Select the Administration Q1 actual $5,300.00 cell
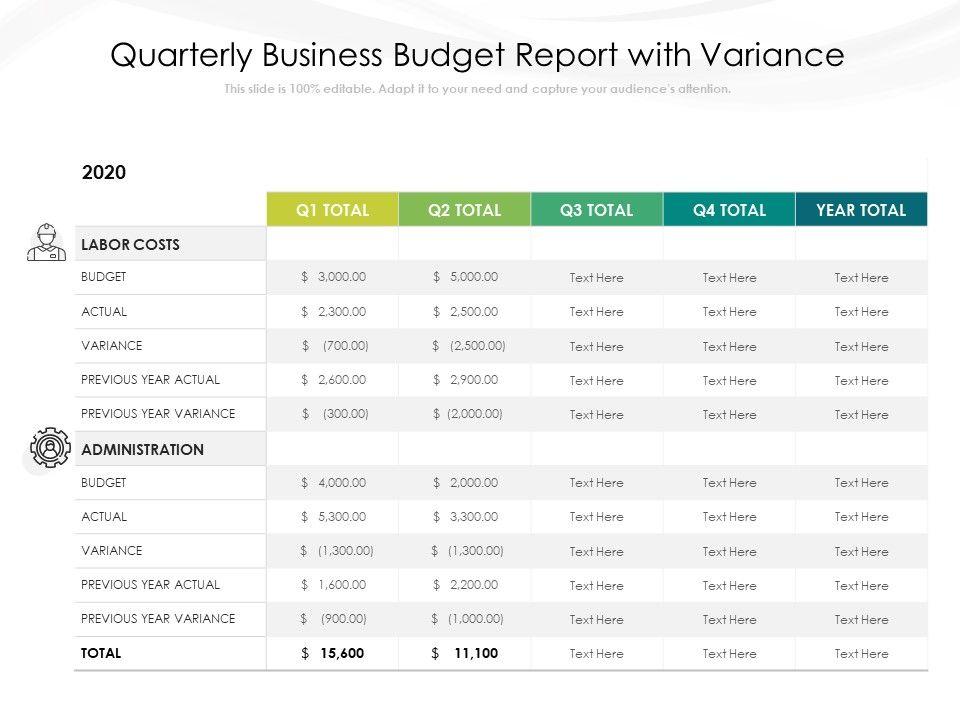Image resolution: width=960 pixels, height=720 pixels. pos(333,517)
